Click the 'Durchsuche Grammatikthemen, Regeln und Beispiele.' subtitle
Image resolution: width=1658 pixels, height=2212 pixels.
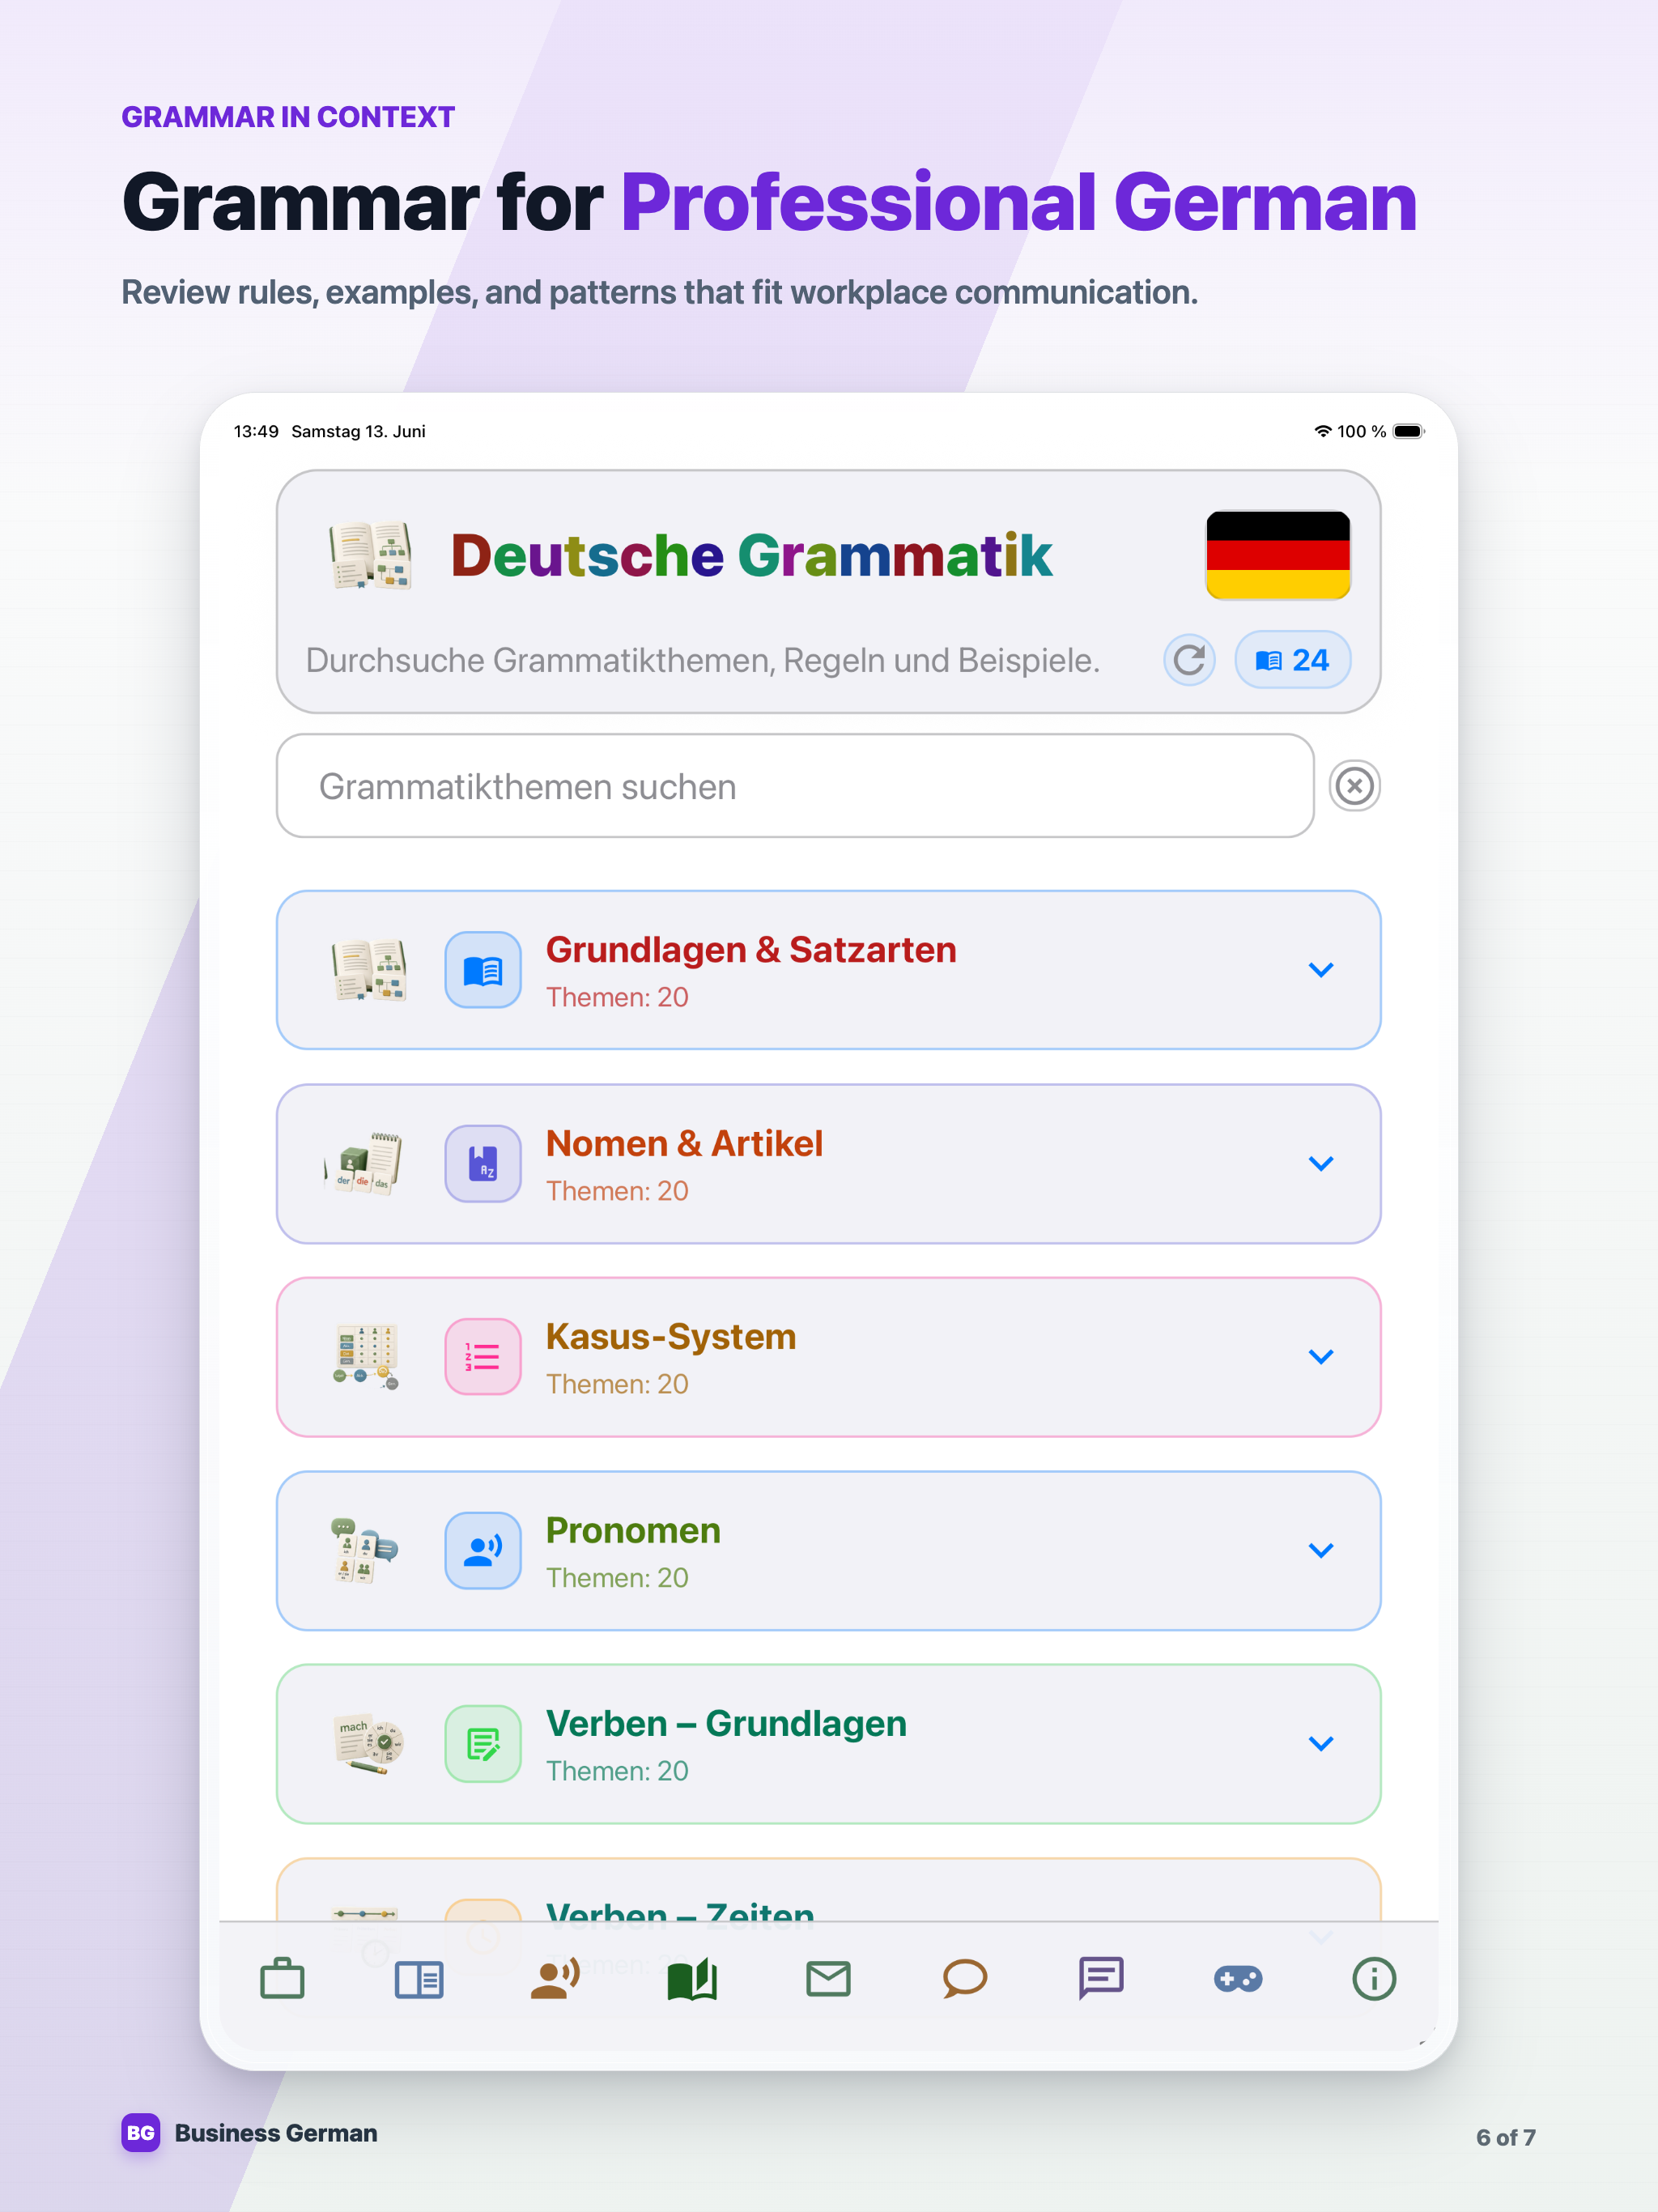pos(702,661)
